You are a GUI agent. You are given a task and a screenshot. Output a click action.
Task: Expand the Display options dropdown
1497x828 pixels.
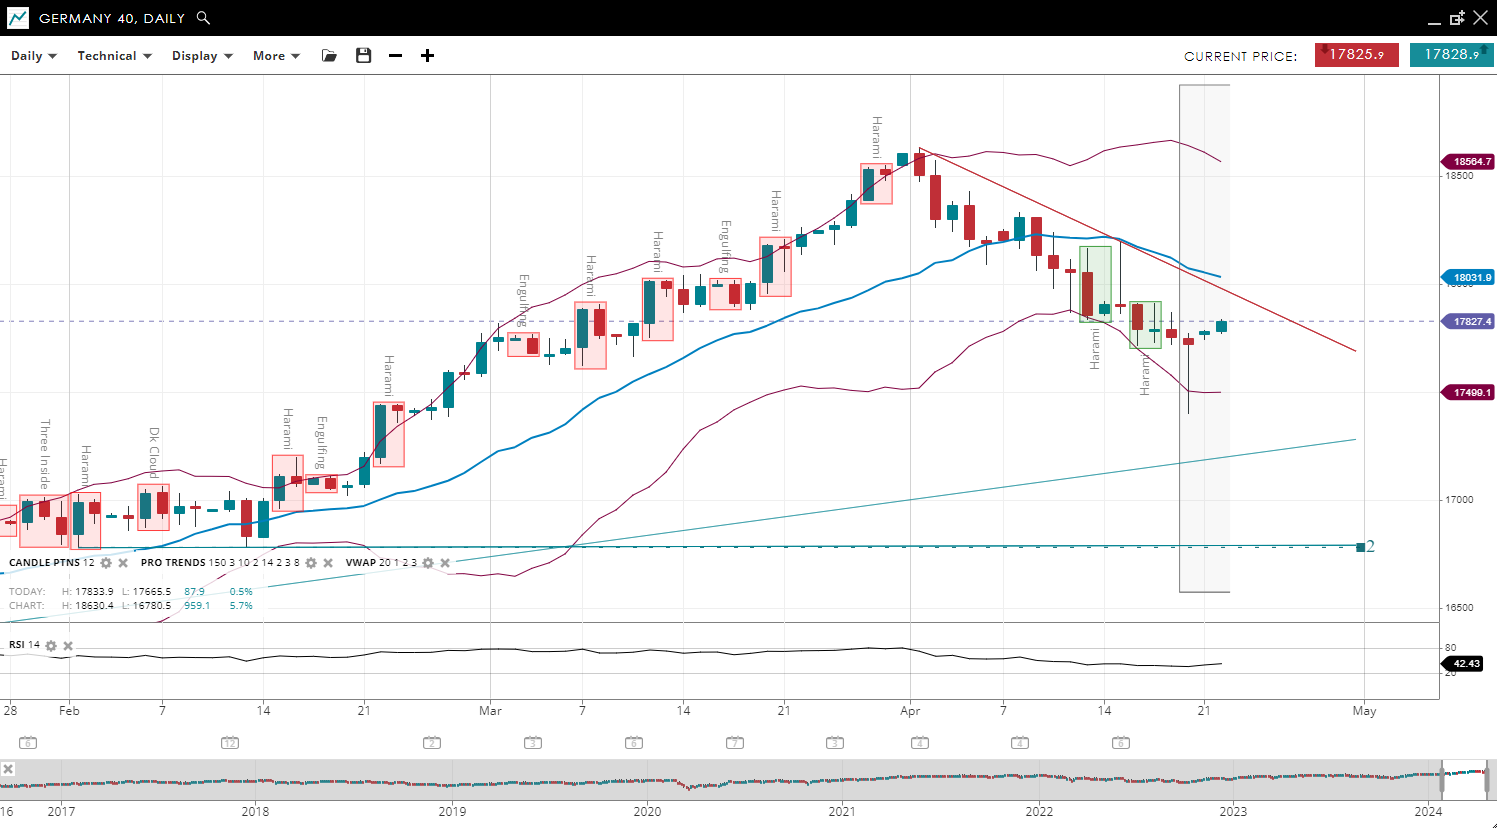202,56
